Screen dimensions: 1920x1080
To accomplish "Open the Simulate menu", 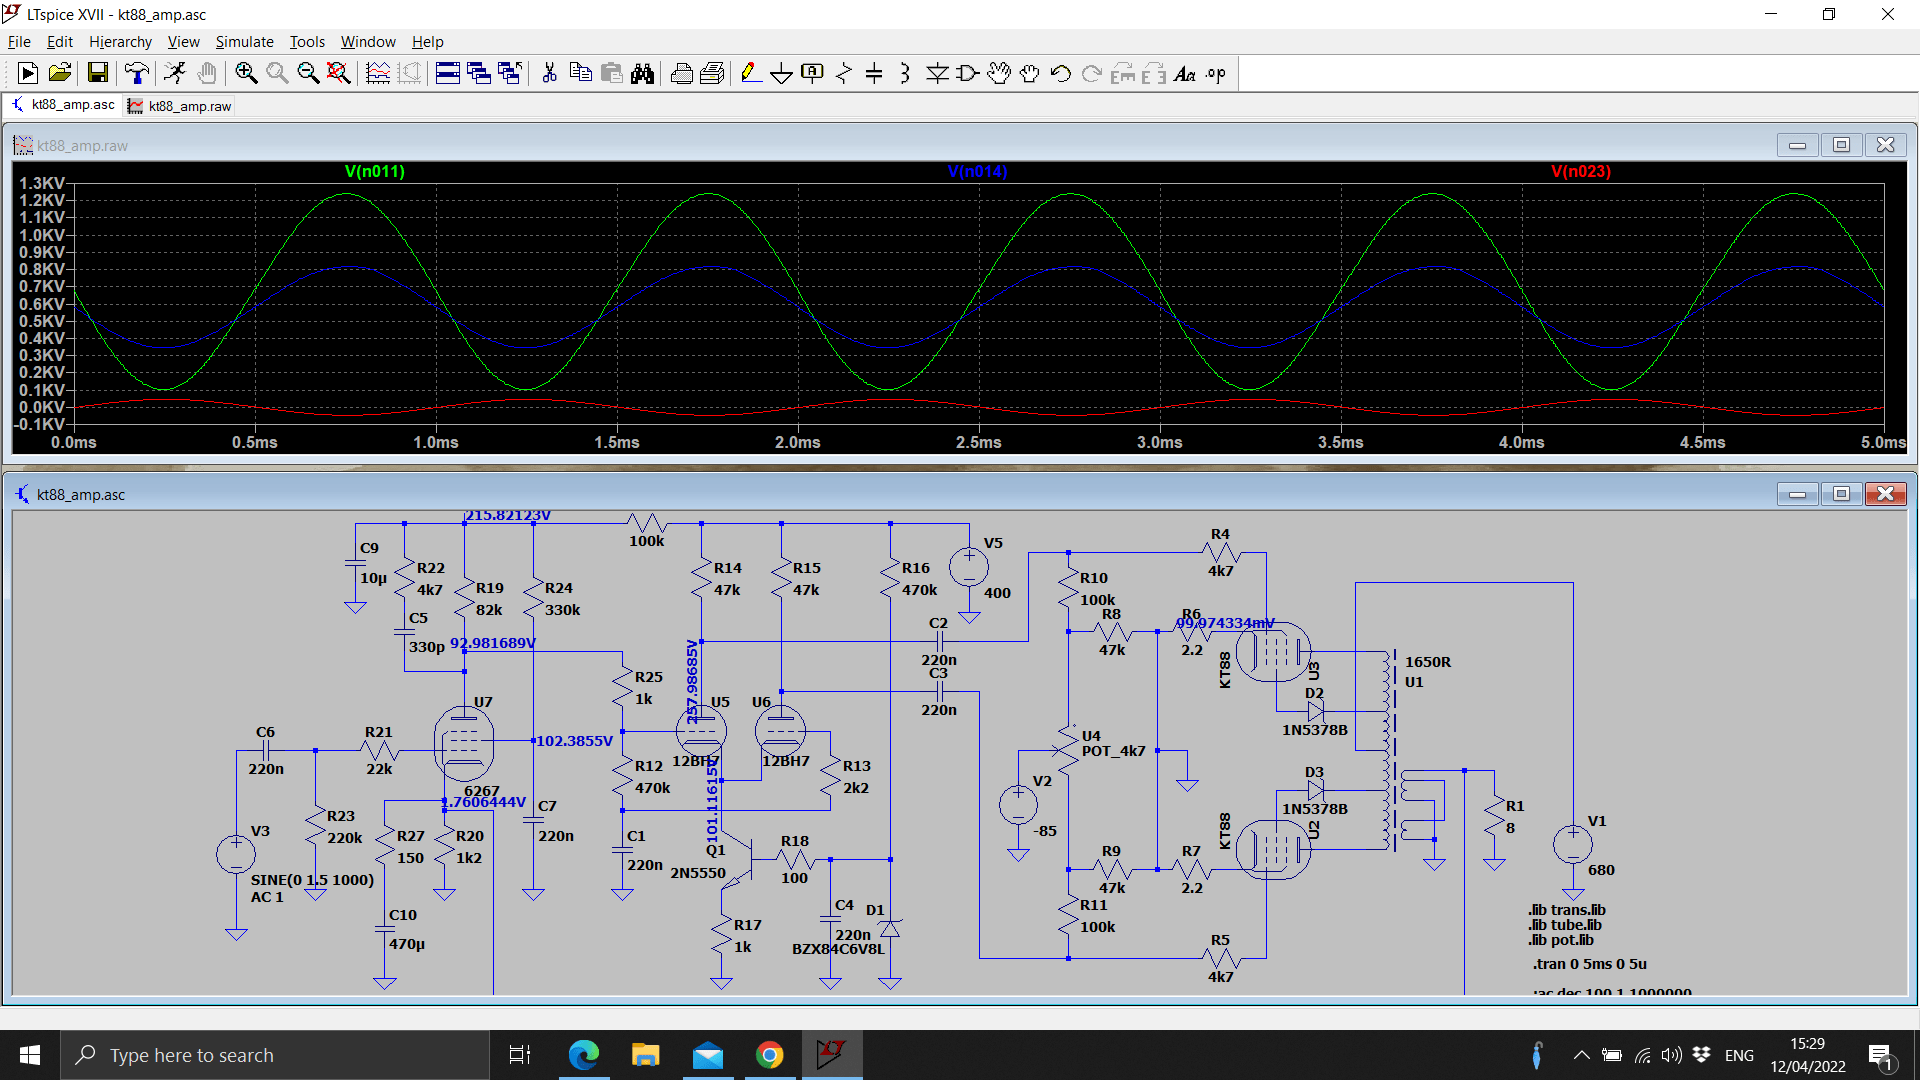I will (x=244, y=41).
